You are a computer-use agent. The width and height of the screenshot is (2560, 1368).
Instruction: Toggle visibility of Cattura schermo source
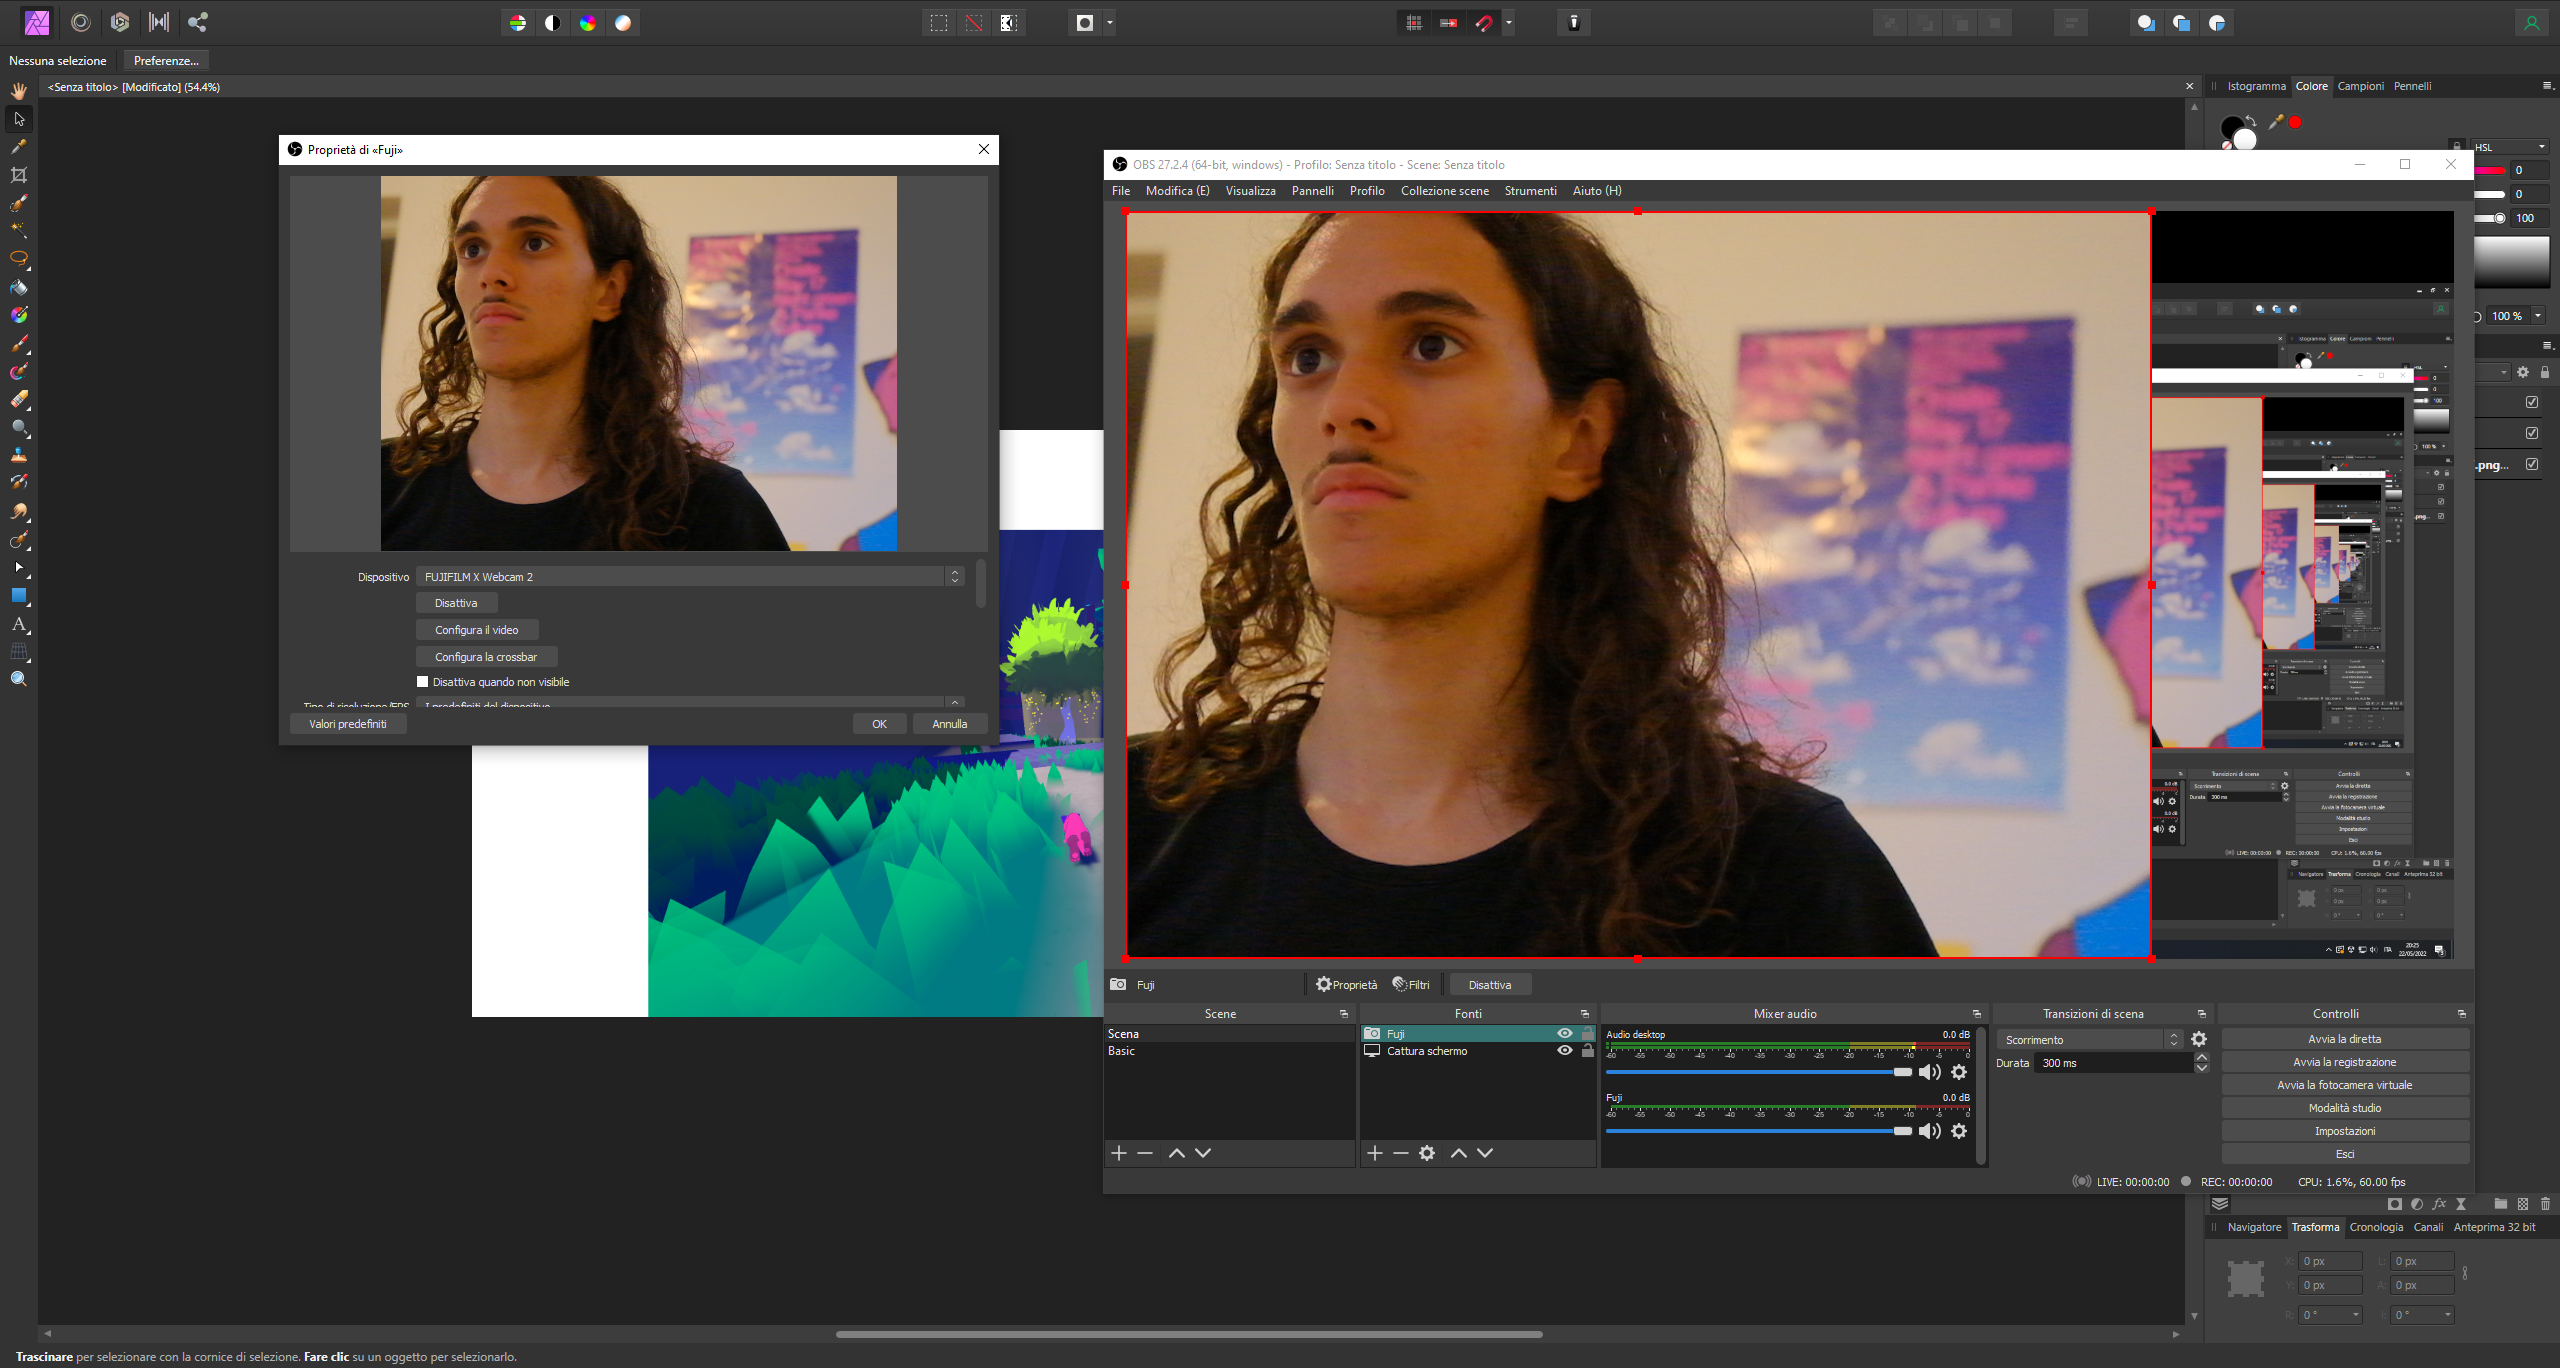(x=1565, y=1051)
